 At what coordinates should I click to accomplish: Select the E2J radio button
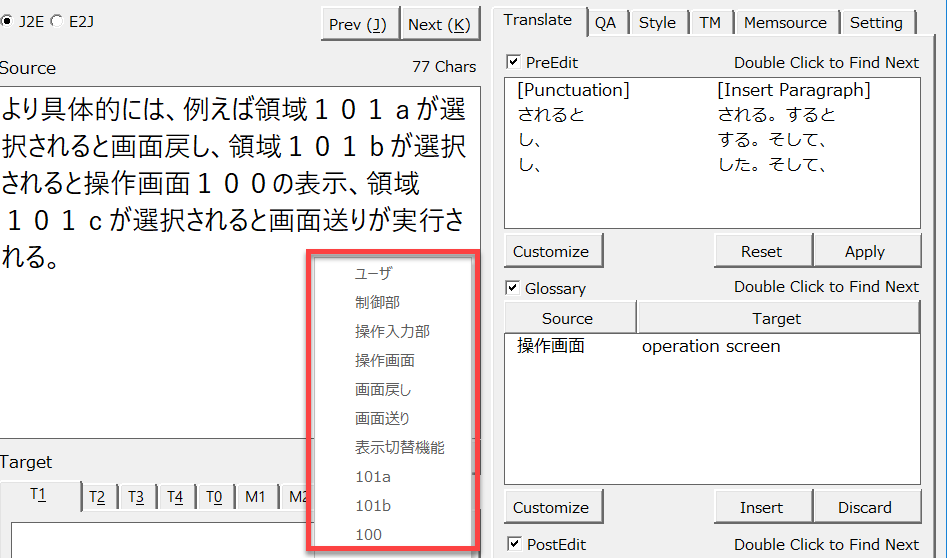pos(56,20)
